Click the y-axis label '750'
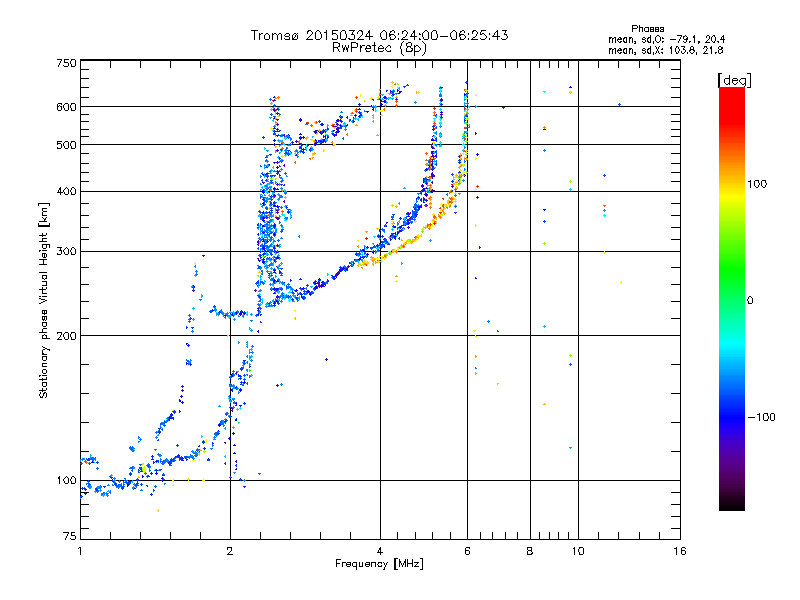Screen dimensions: 800x600 [66, 63]
